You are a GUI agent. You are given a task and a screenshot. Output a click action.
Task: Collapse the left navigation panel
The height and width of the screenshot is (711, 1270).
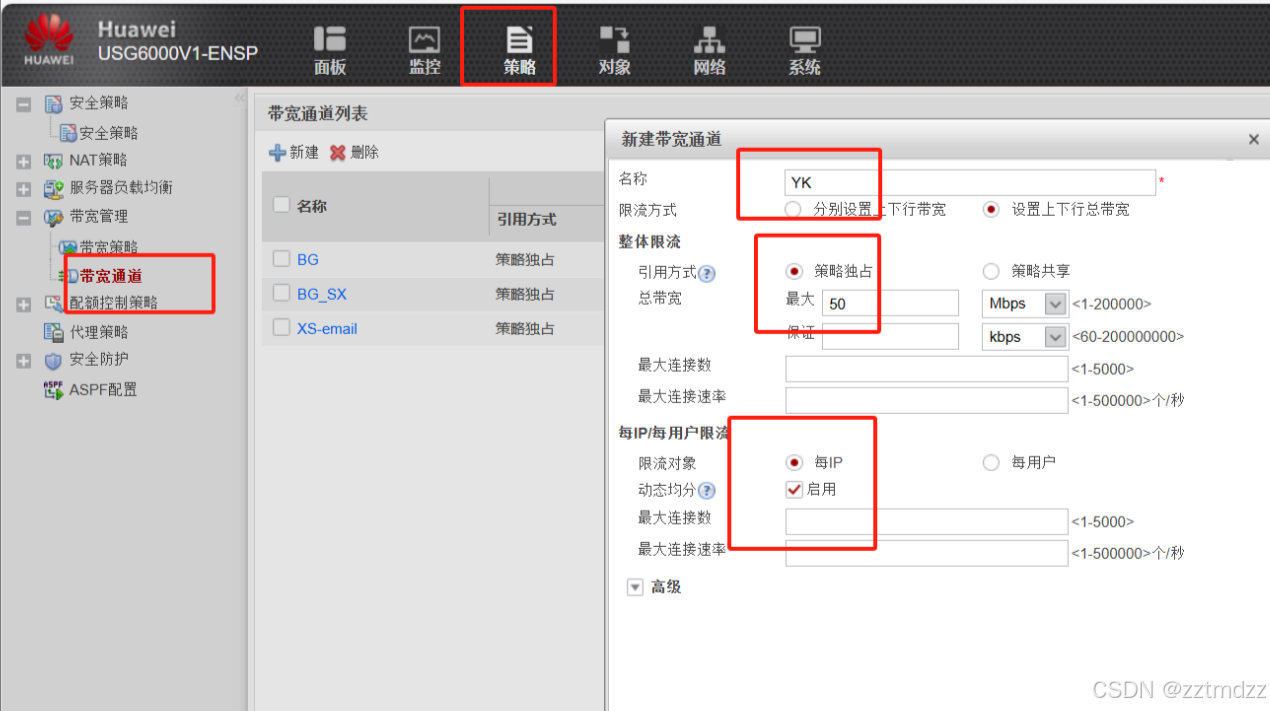239,98
